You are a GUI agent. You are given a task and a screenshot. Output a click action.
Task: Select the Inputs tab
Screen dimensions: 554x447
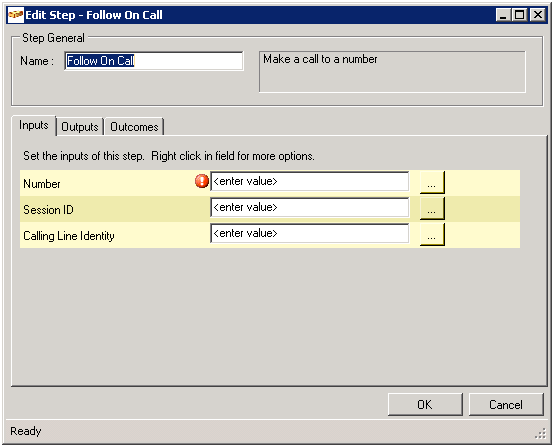[34, 125]
